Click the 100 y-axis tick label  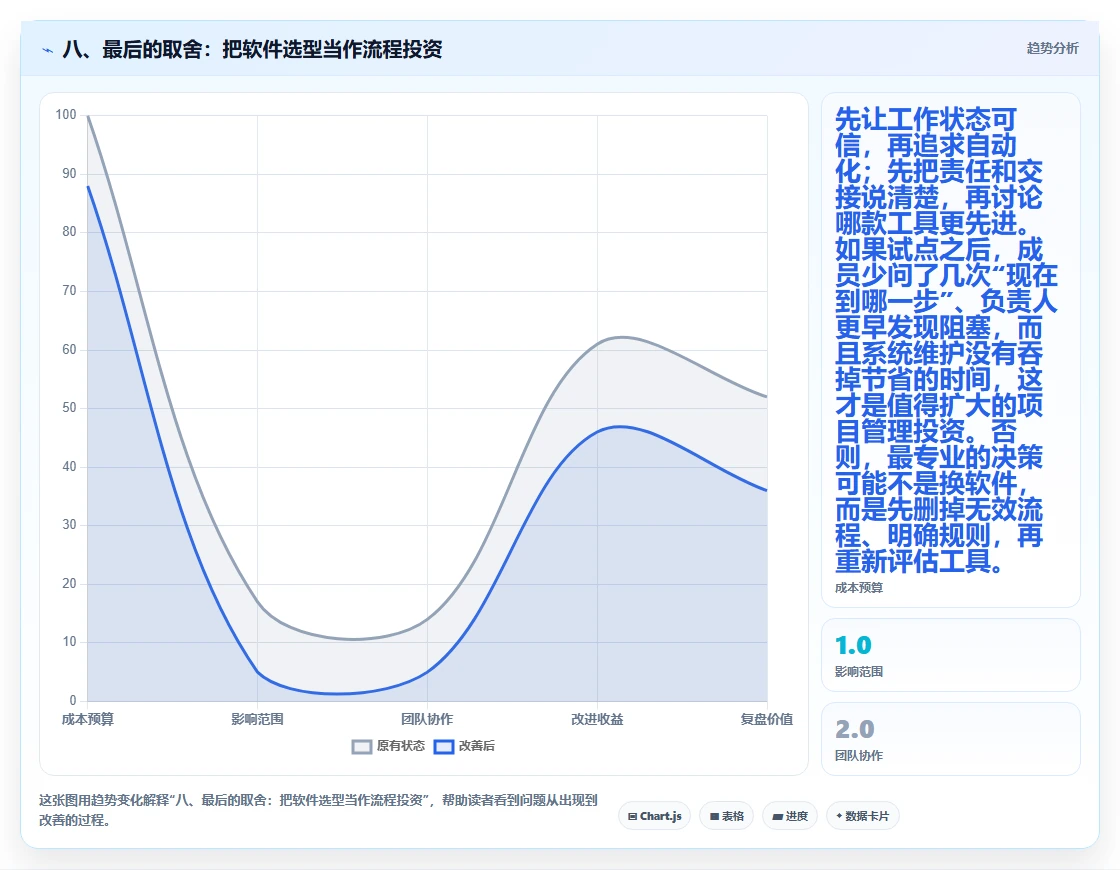click(x=66, y=114)
